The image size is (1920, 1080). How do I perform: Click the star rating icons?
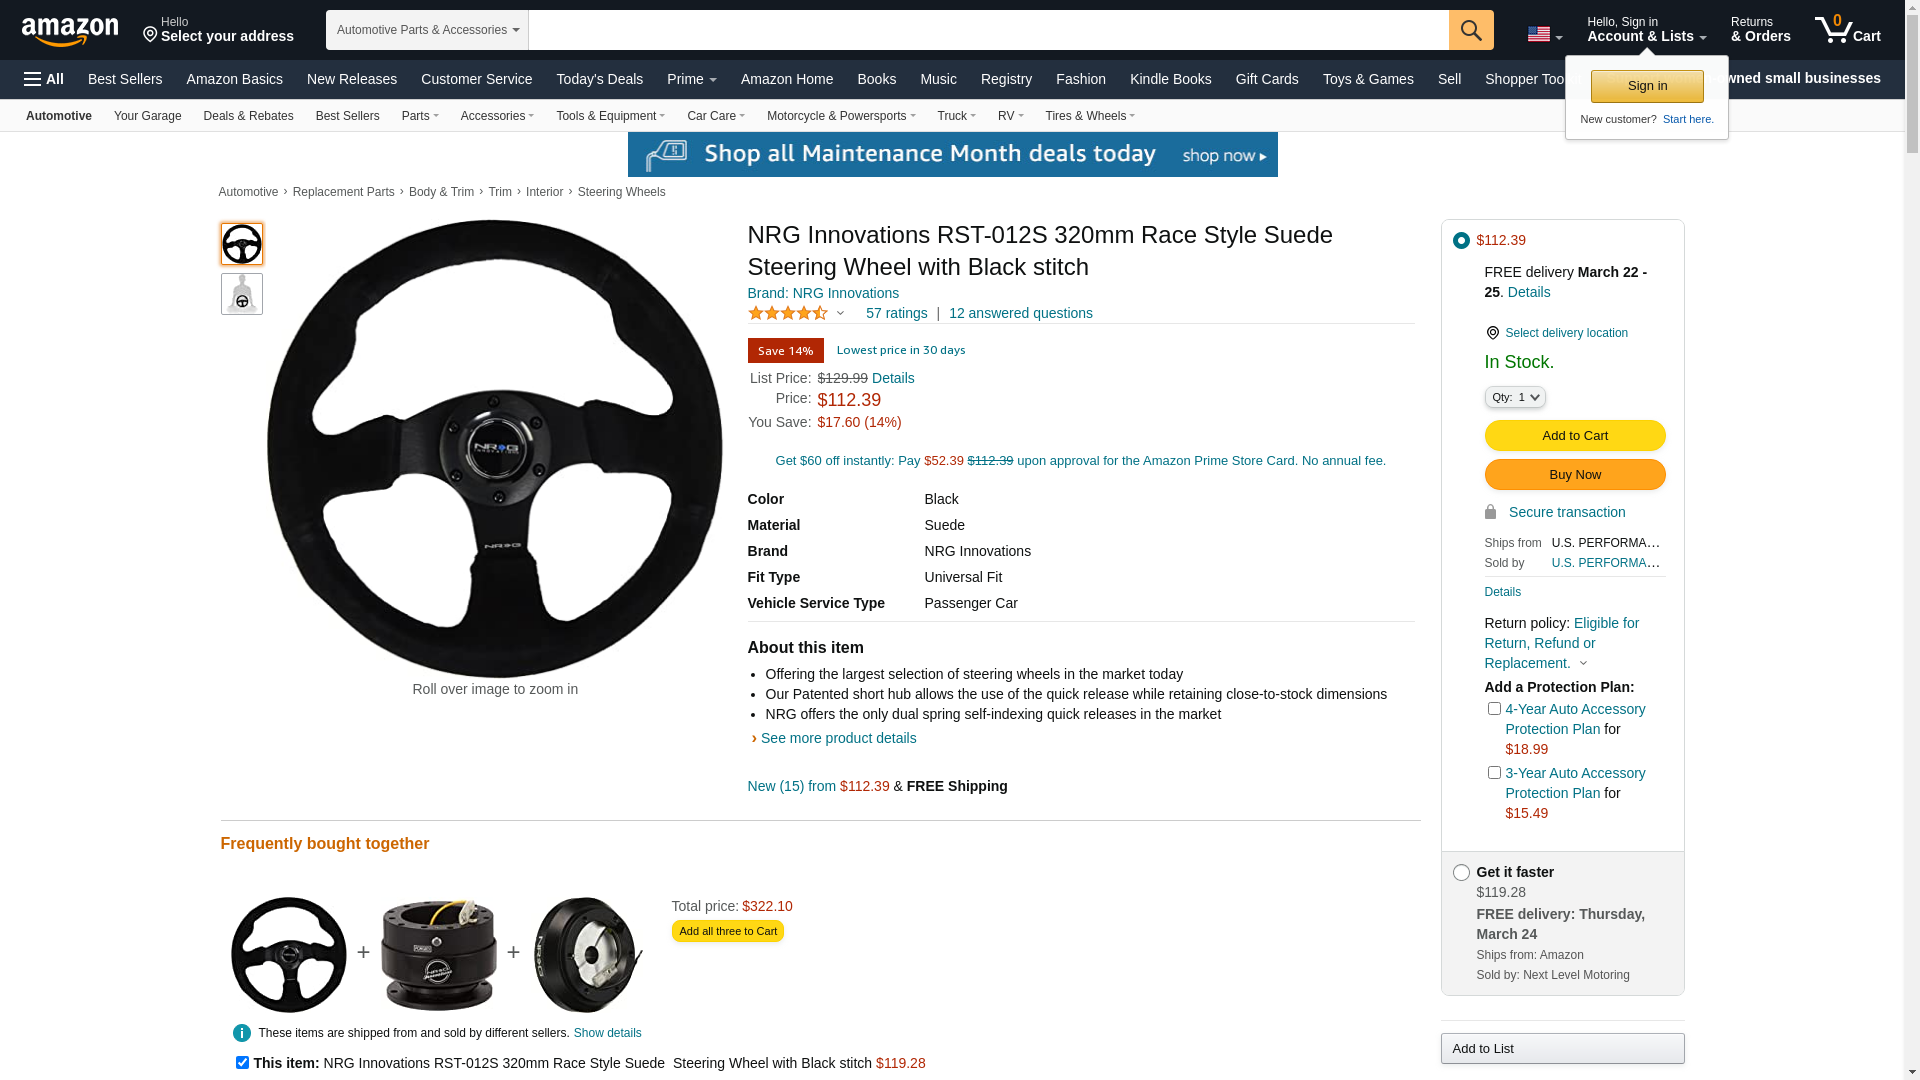[788, 313]
